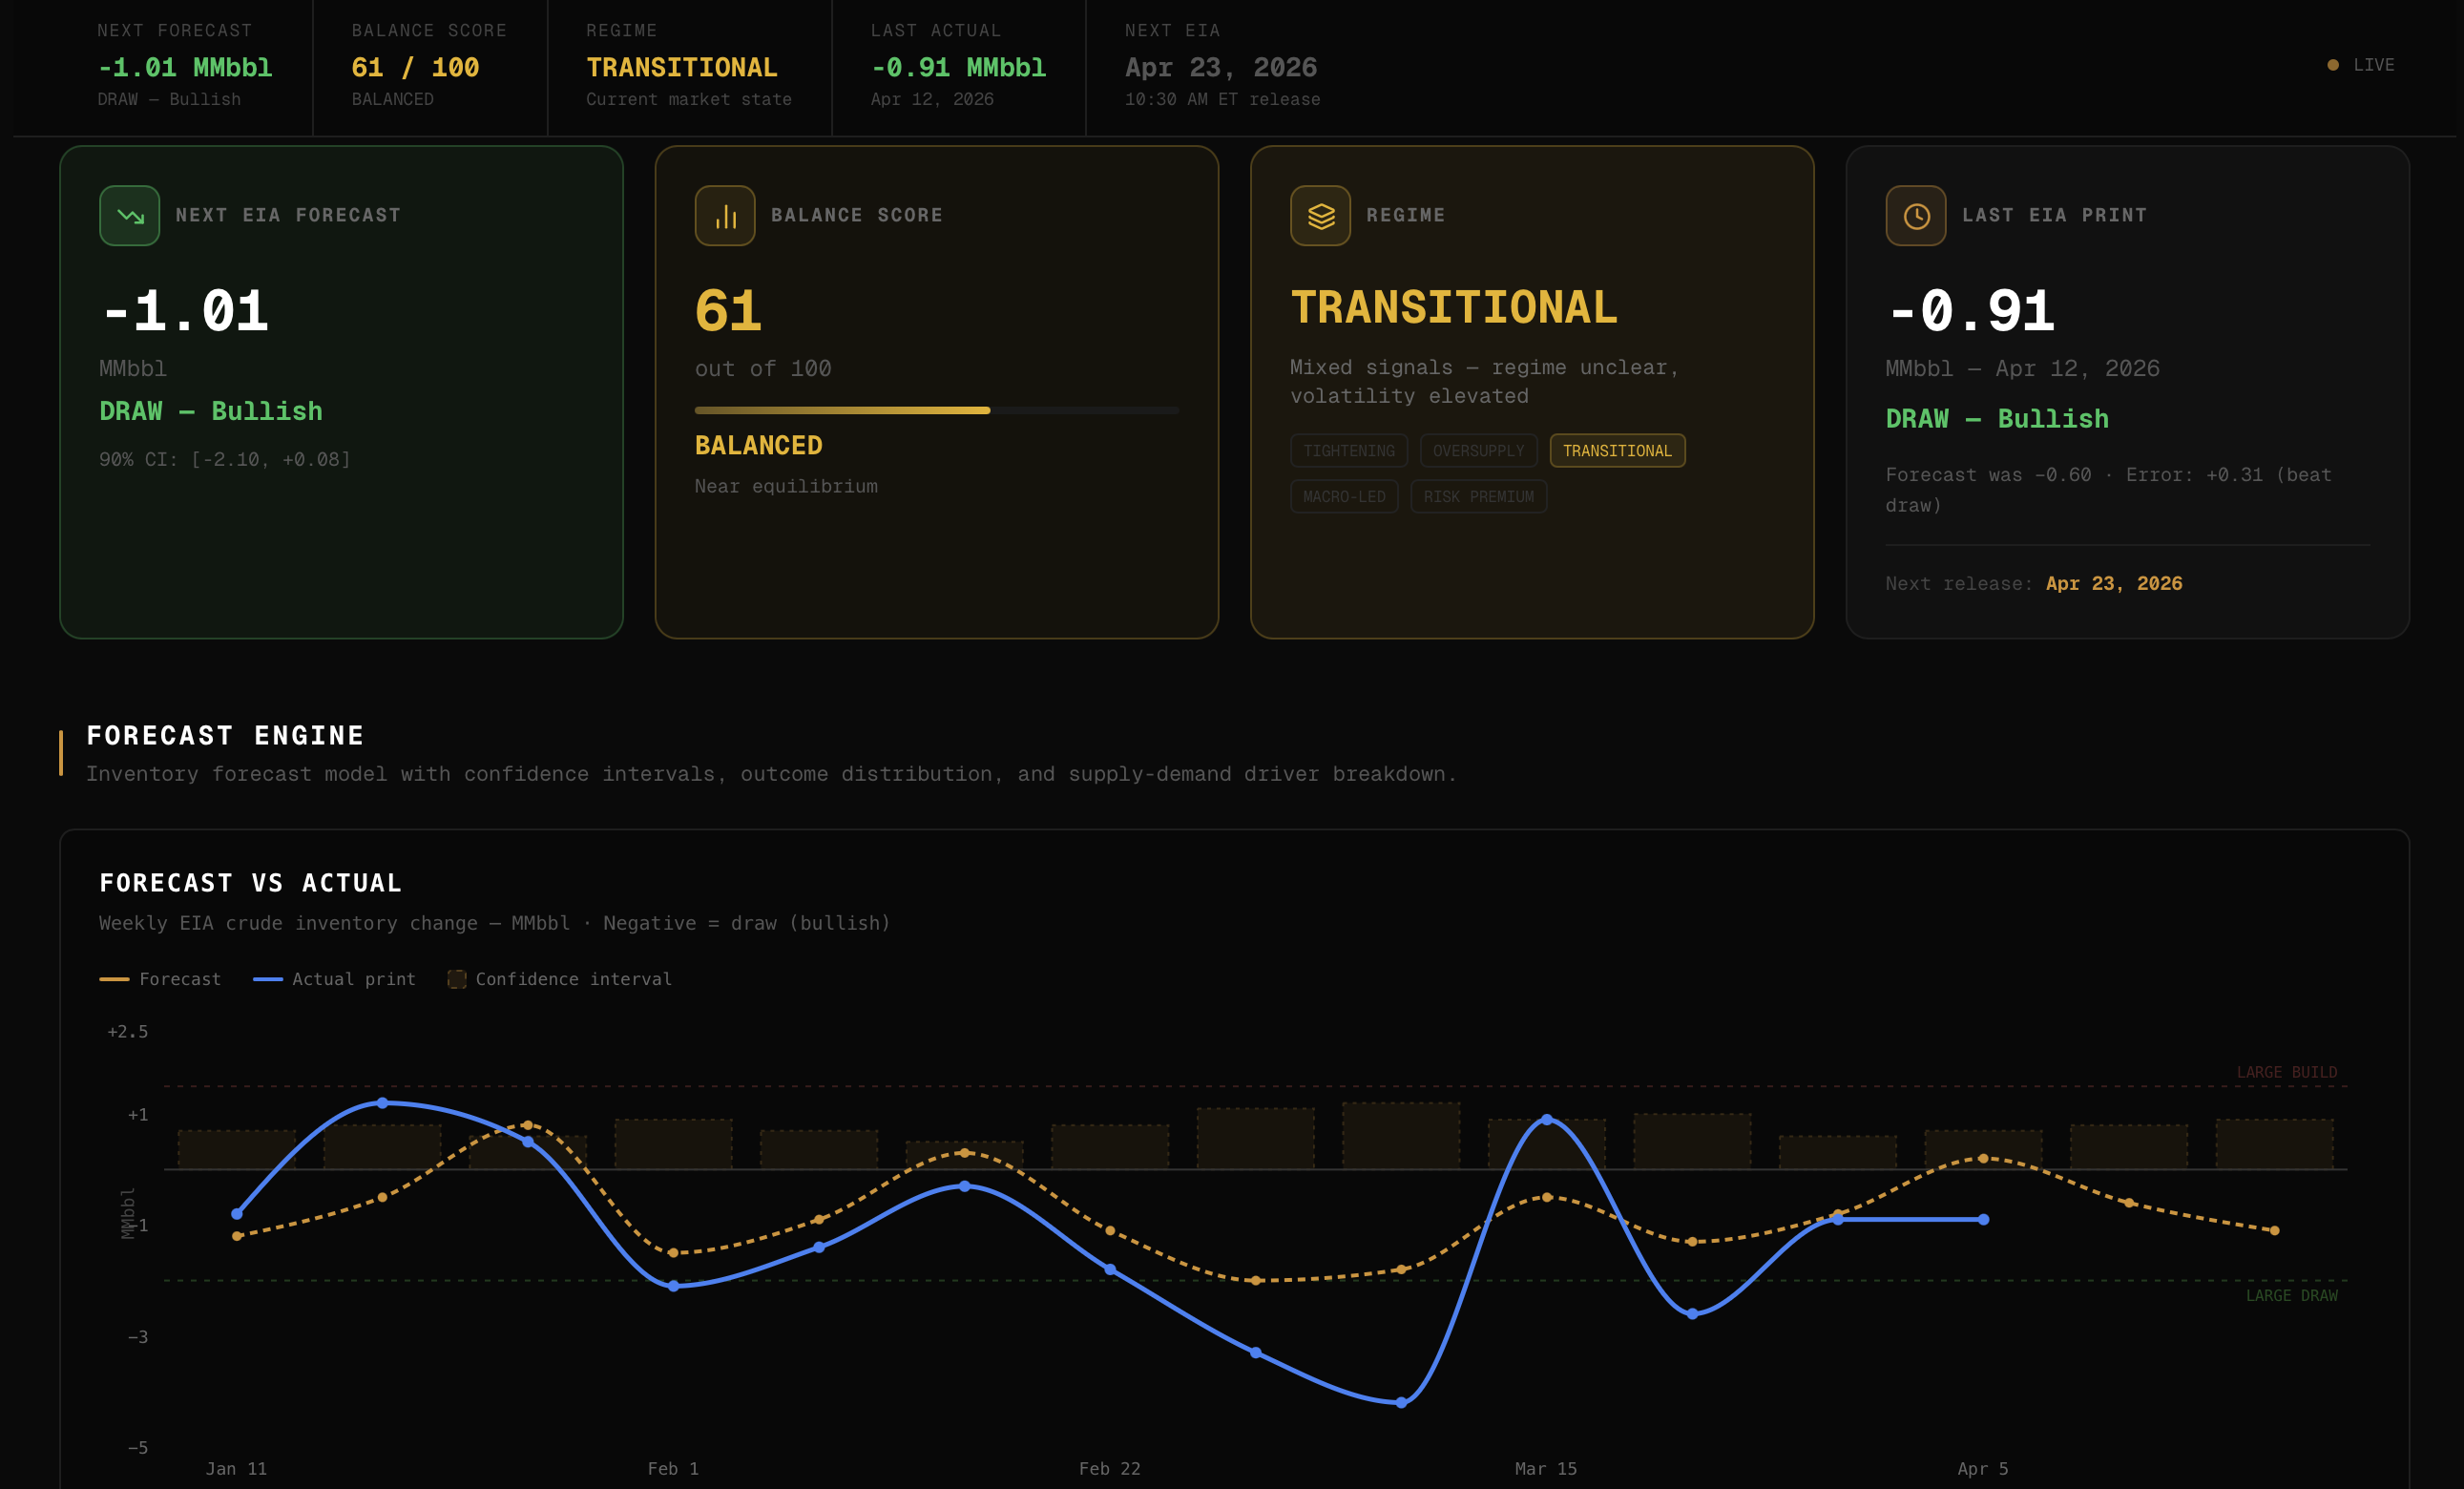Select the highlighted TRANSITIONAL regime tag
The width and height of the screenshot is (2464, 1489).
[x=1617, y=451]
